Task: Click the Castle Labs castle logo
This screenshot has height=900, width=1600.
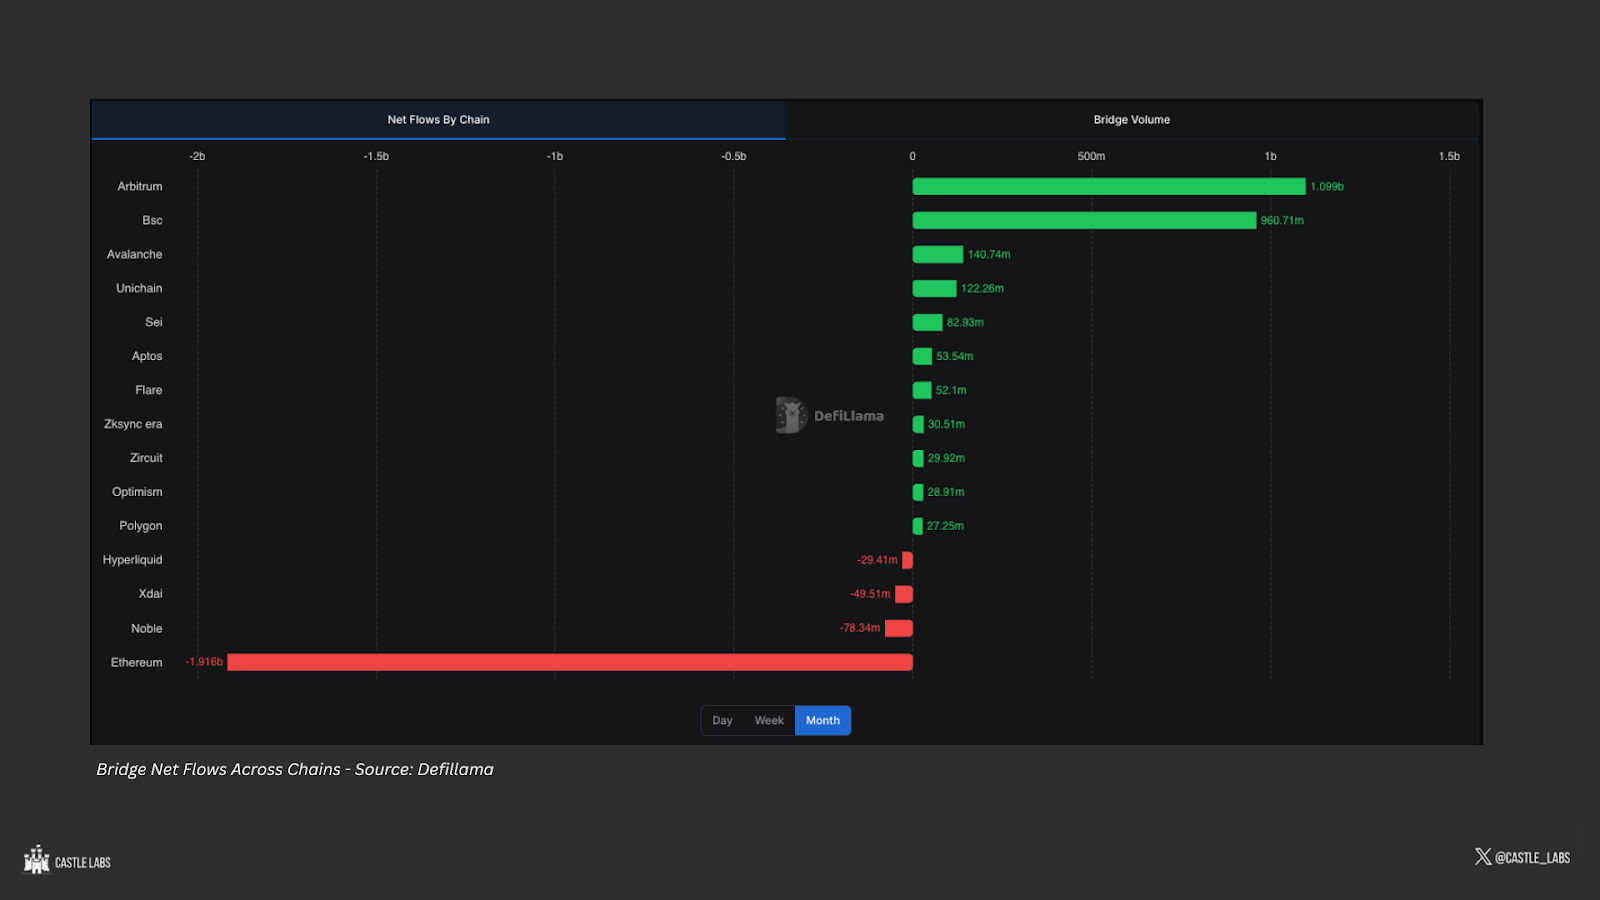Action: (37, 860)
